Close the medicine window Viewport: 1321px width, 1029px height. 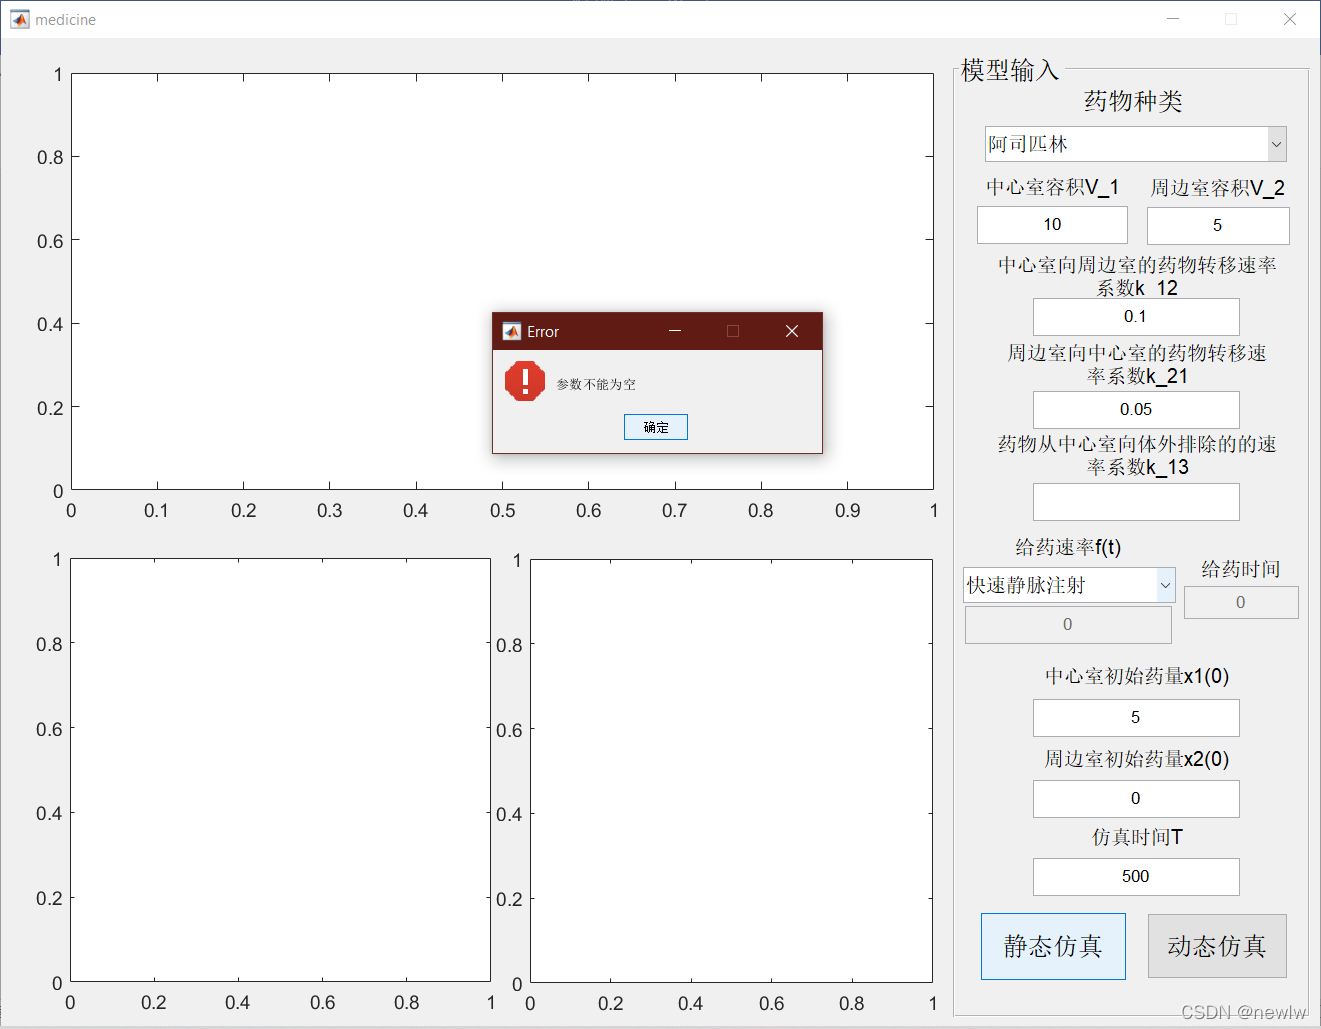pos(1290,19)
